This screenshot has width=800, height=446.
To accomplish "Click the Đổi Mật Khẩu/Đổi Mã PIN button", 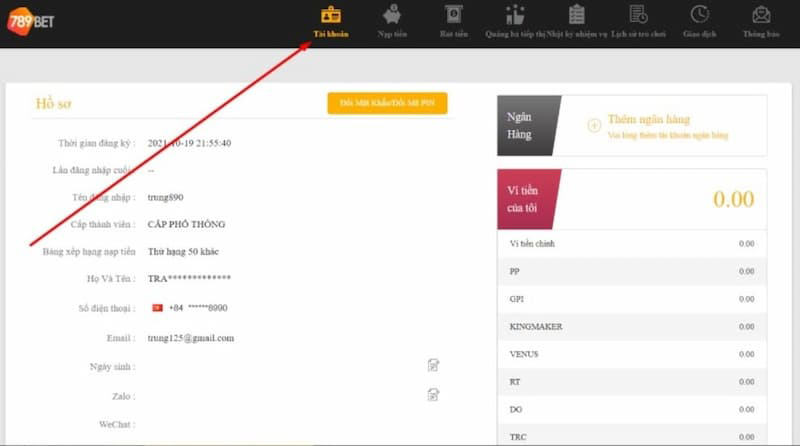I will 387,103.
